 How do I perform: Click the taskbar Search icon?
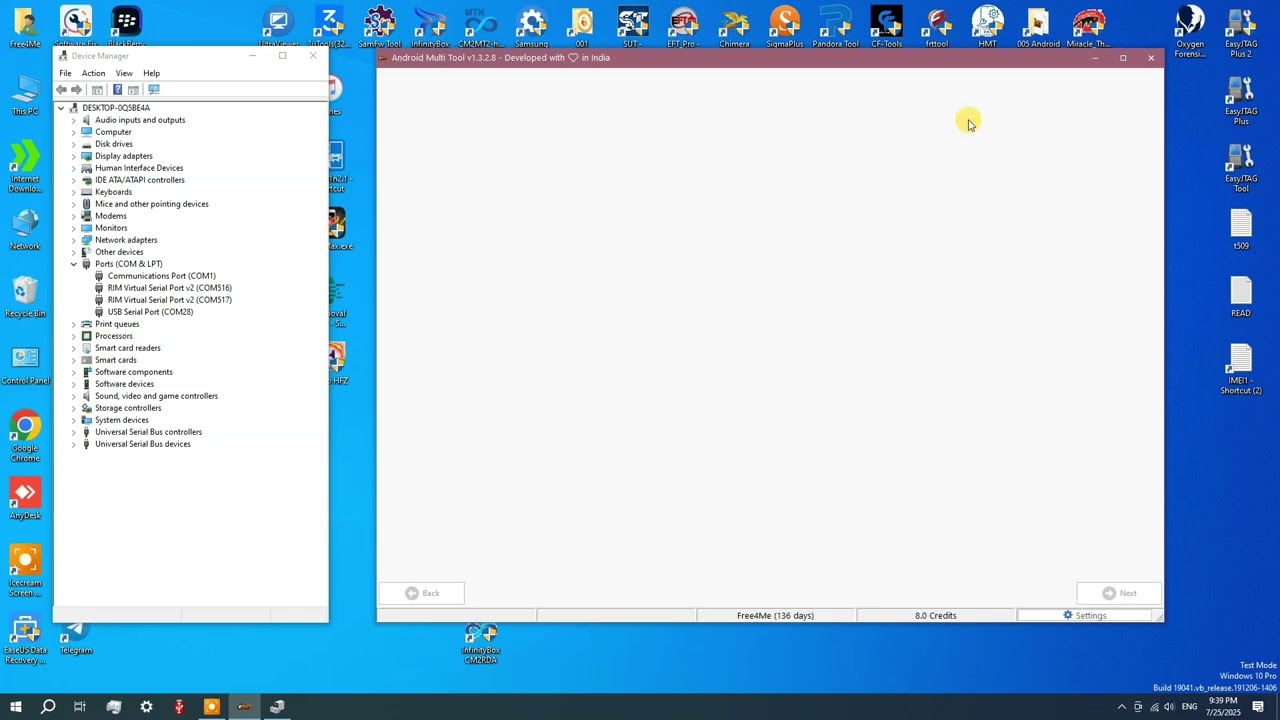point(47,707)
